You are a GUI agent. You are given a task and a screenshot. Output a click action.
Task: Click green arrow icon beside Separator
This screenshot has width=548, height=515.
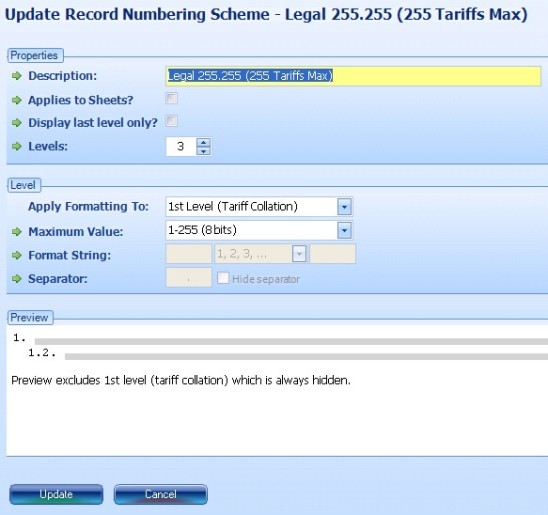(17, 279)
